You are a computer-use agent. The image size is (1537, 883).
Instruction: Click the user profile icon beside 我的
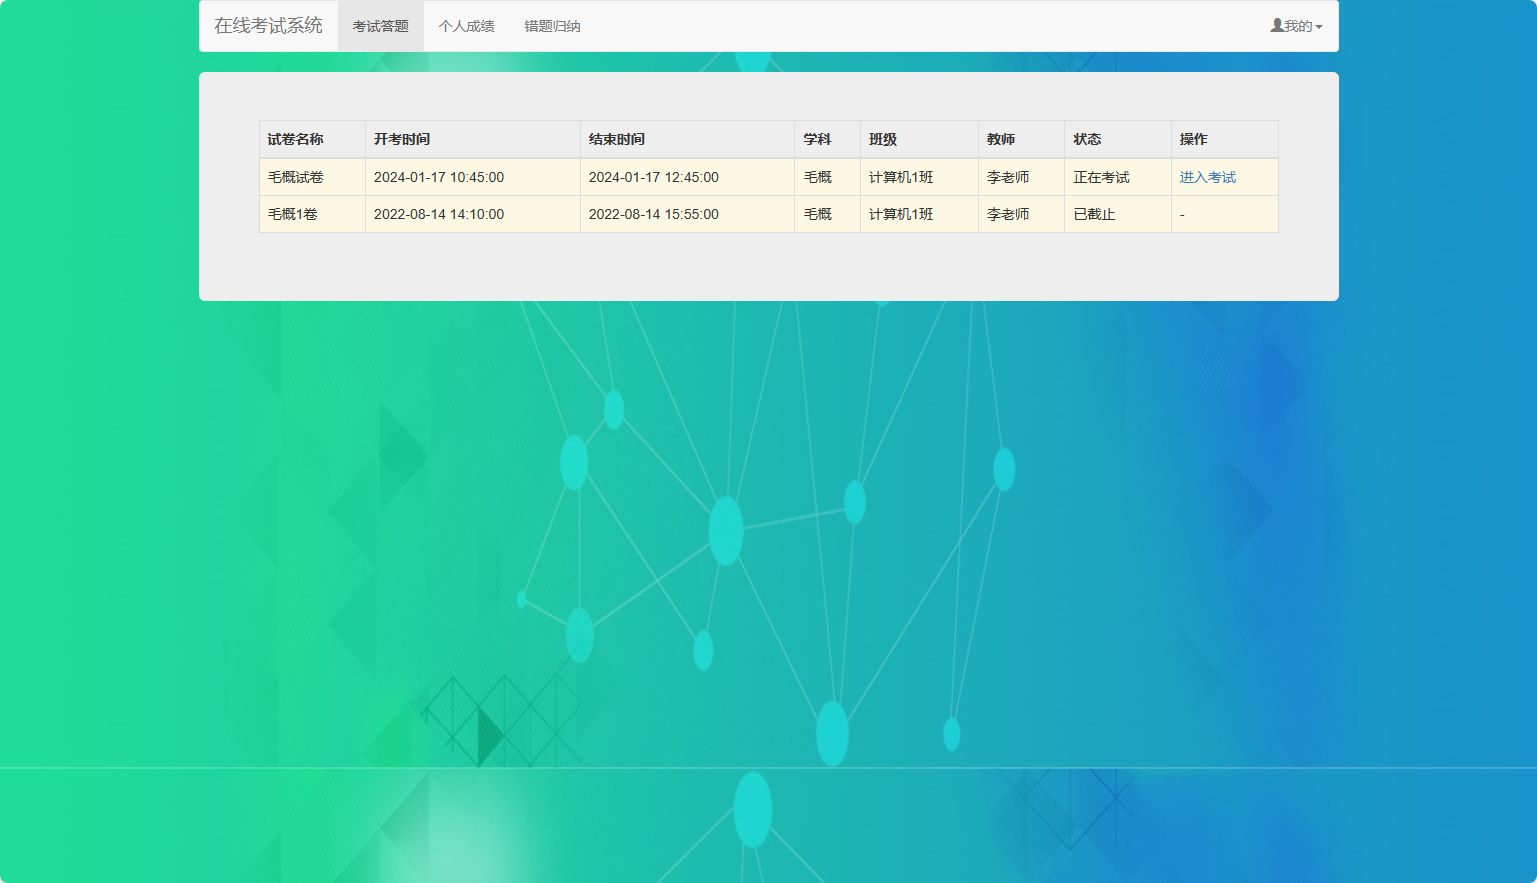pos(1275,25)
